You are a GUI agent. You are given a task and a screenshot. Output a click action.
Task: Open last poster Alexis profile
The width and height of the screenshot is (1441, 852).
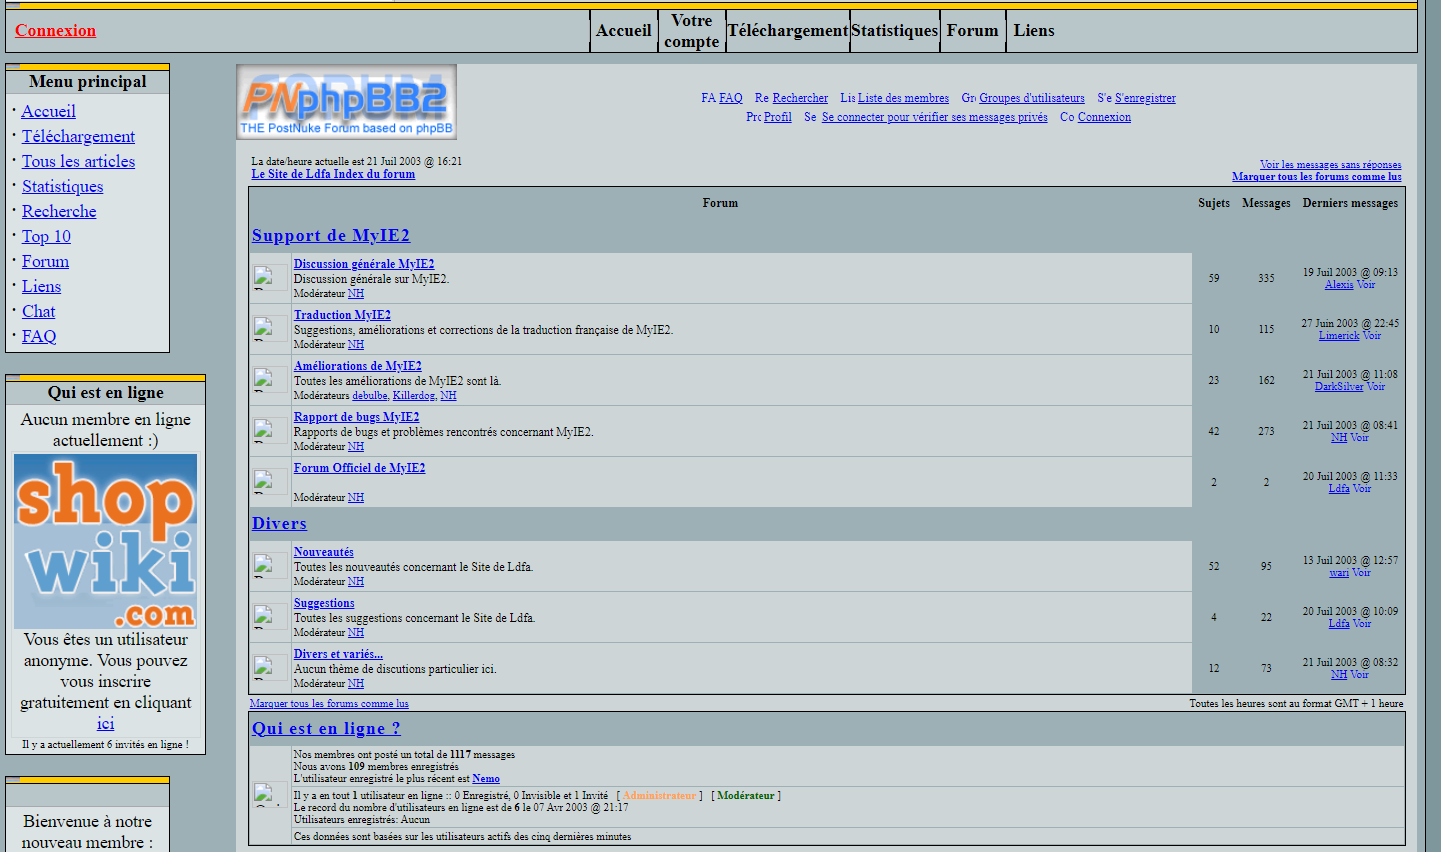(x=1339, y=285)
